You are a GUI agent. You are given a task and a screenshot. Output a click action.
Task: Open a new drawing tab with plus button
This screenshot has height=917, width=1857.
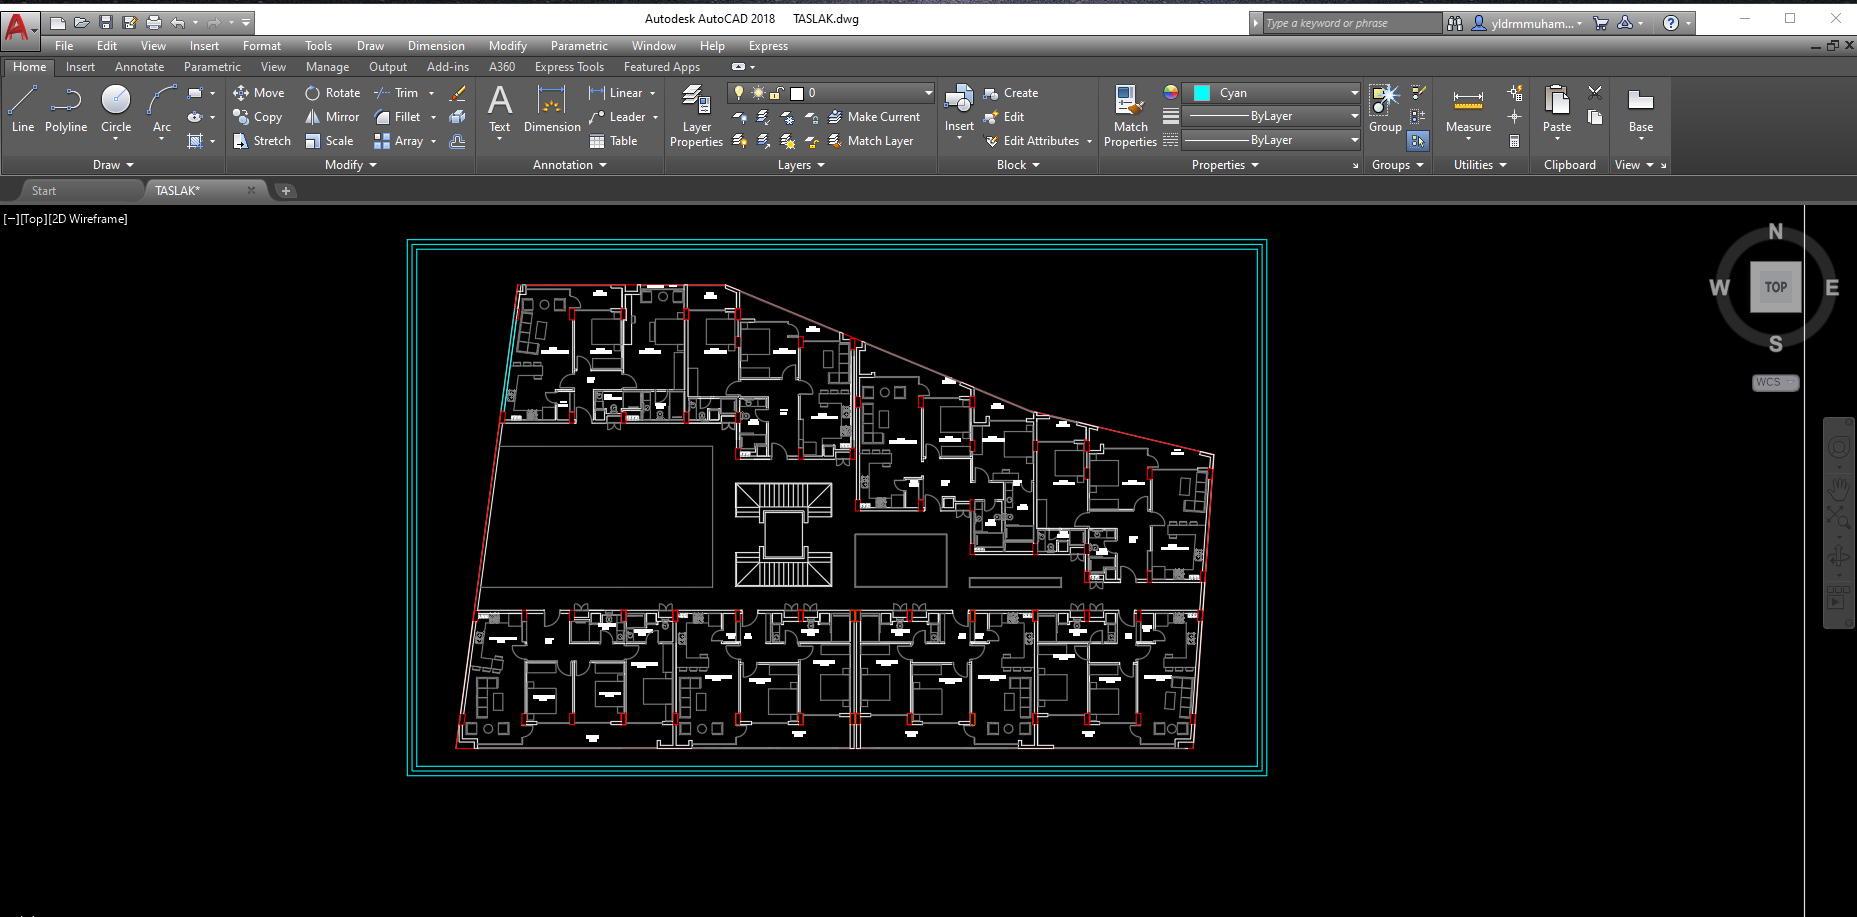pyautogui.click(x=286, y=190)
